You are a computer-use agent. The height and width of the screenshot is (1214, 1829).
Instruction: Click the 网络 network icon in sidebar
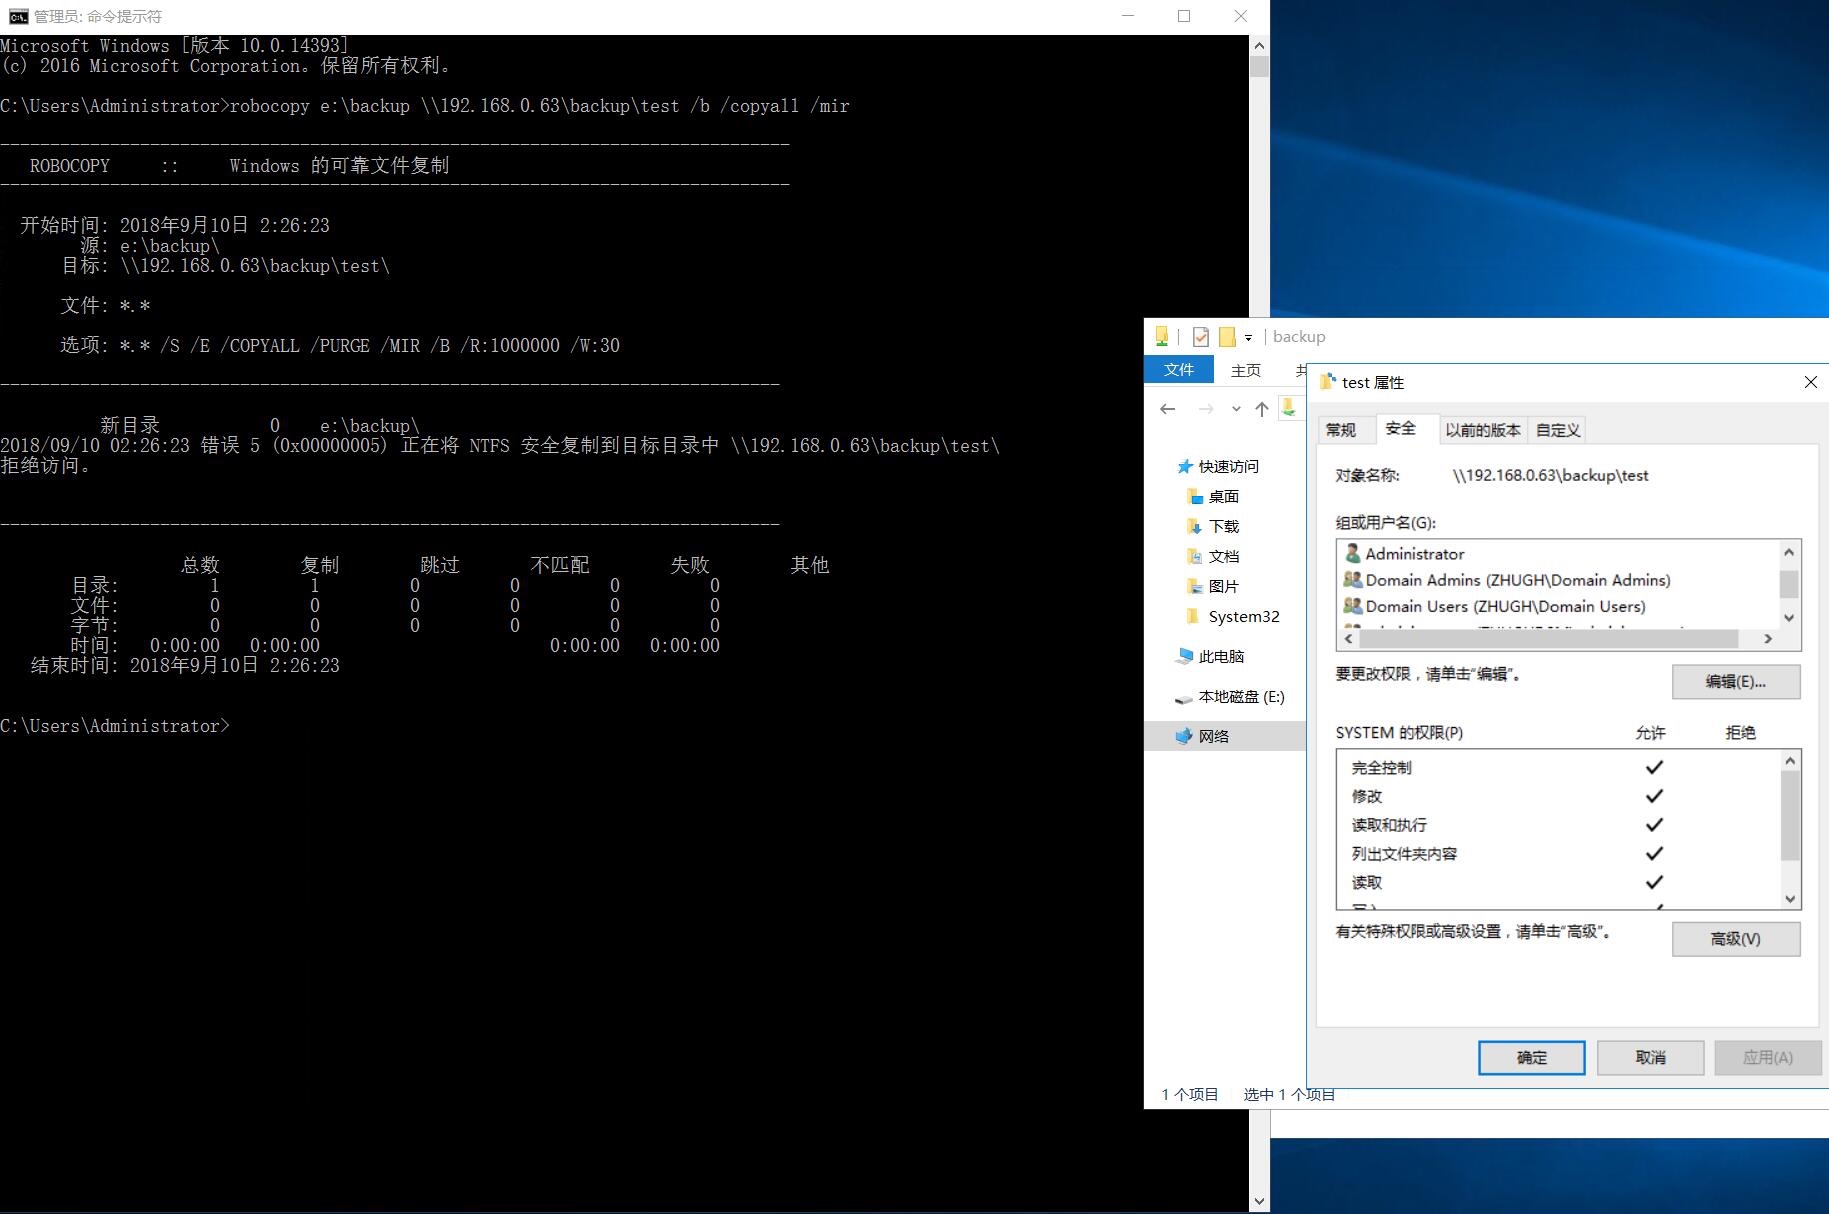click(1184, 736)
